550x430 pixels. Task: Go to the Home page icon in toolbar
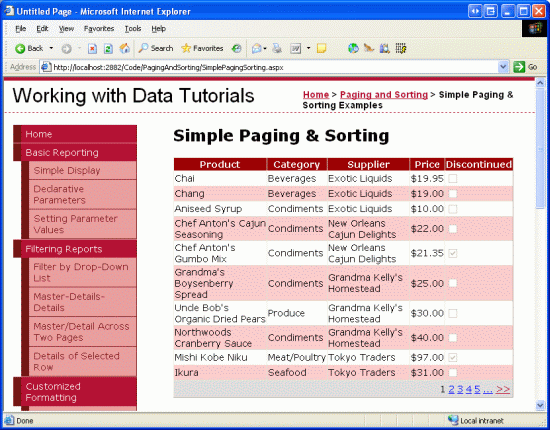point(125,48)
